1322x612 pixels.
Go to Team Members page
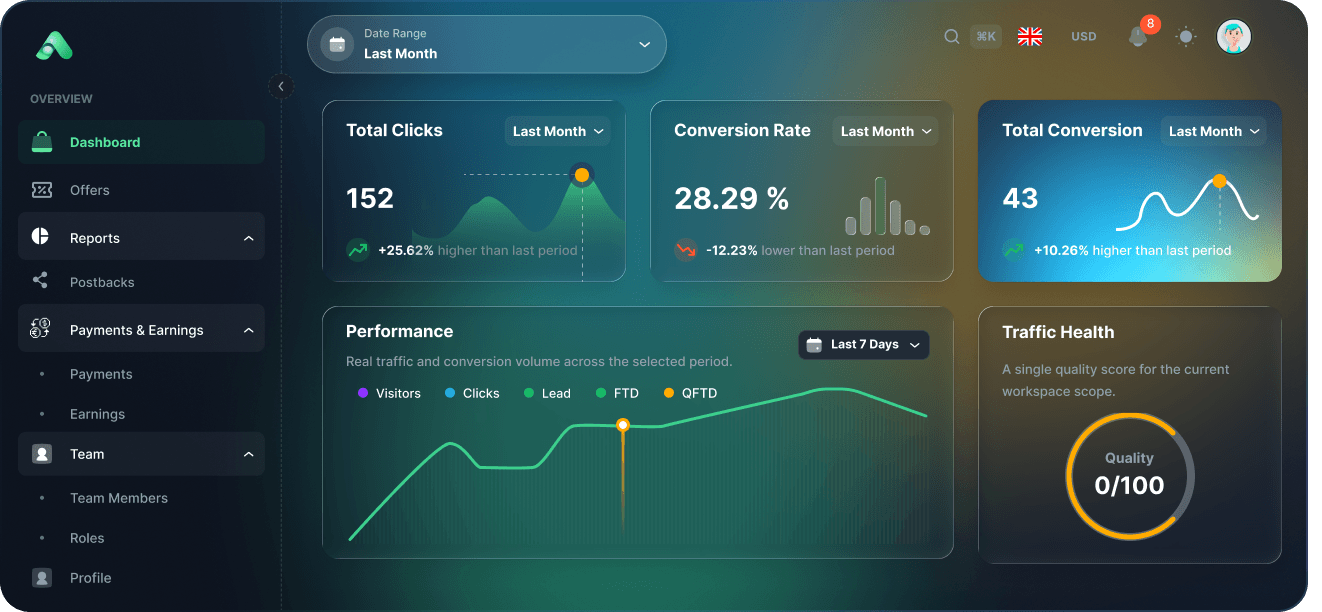point(119,498)
